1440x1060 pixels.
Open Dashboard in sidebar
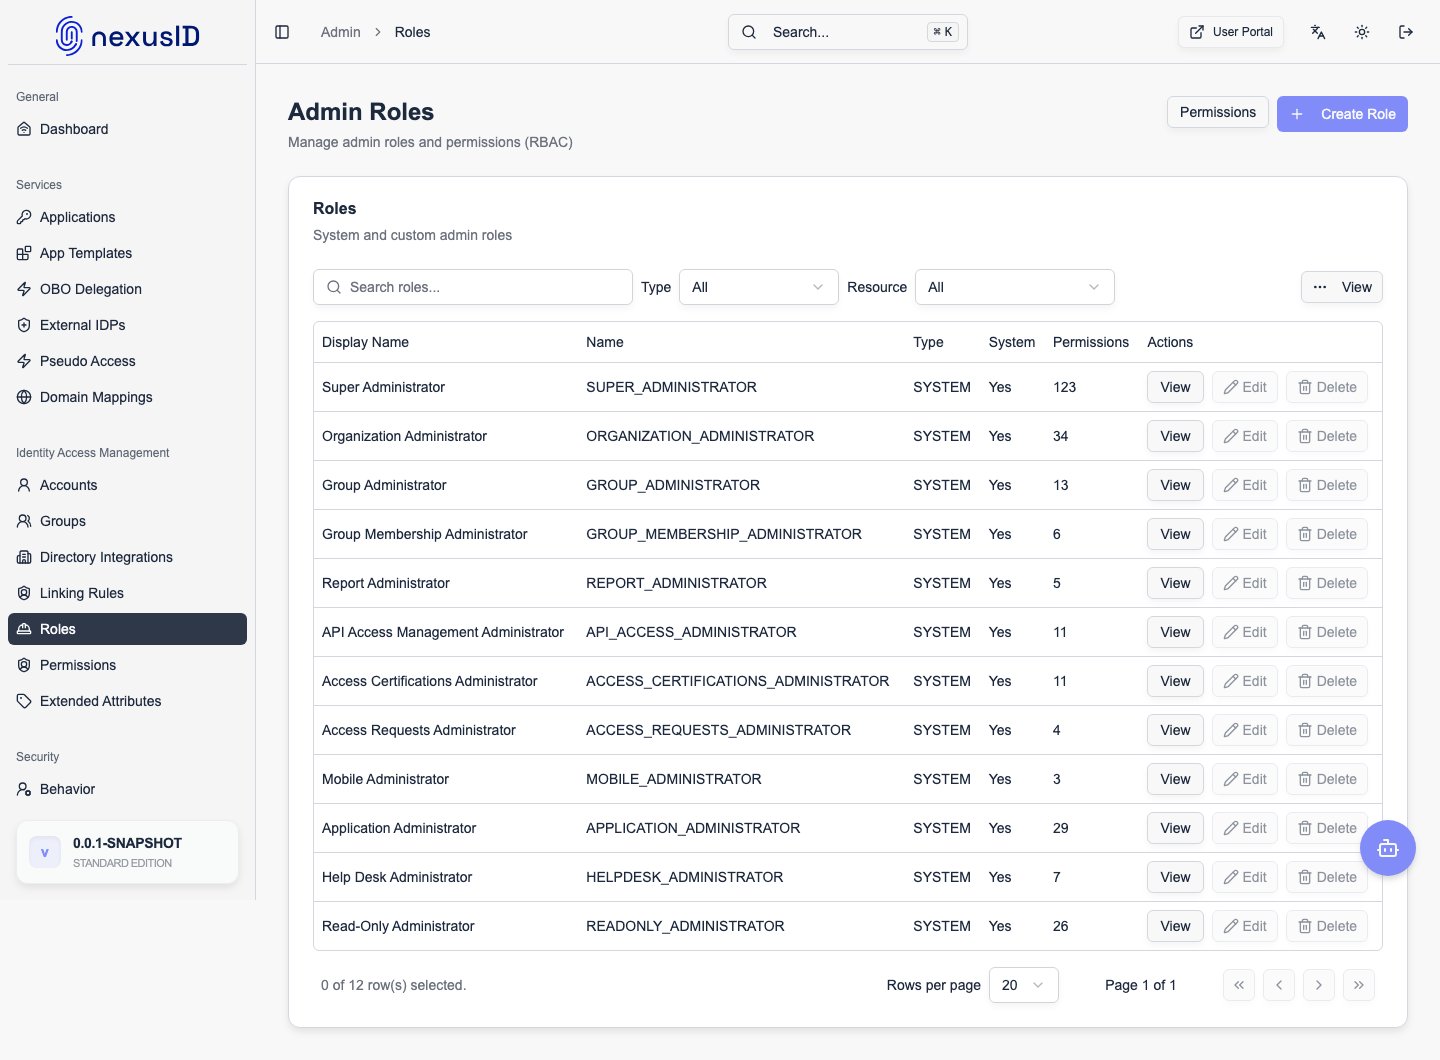pos(127,129)
